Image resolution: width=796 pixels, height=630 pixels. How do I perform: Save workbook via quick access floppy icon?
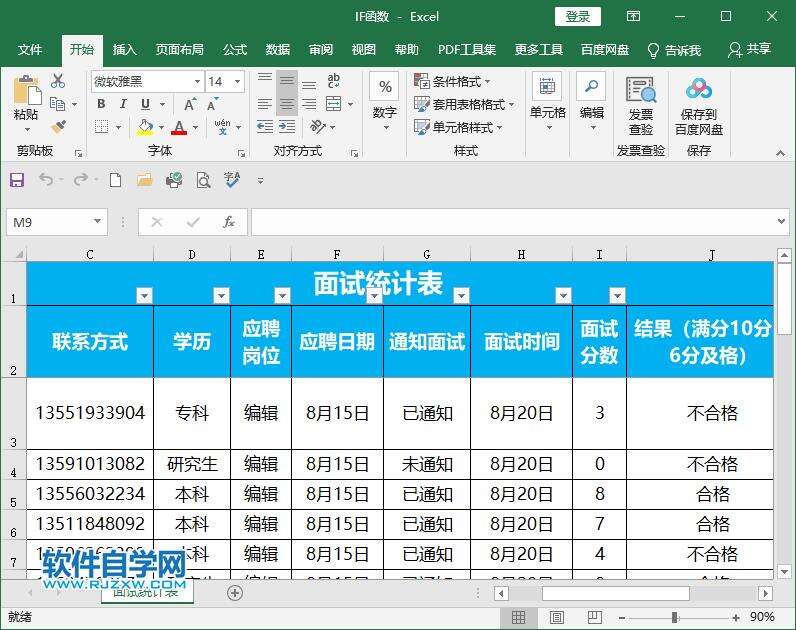pyautogui.click(x=17, y=180)
